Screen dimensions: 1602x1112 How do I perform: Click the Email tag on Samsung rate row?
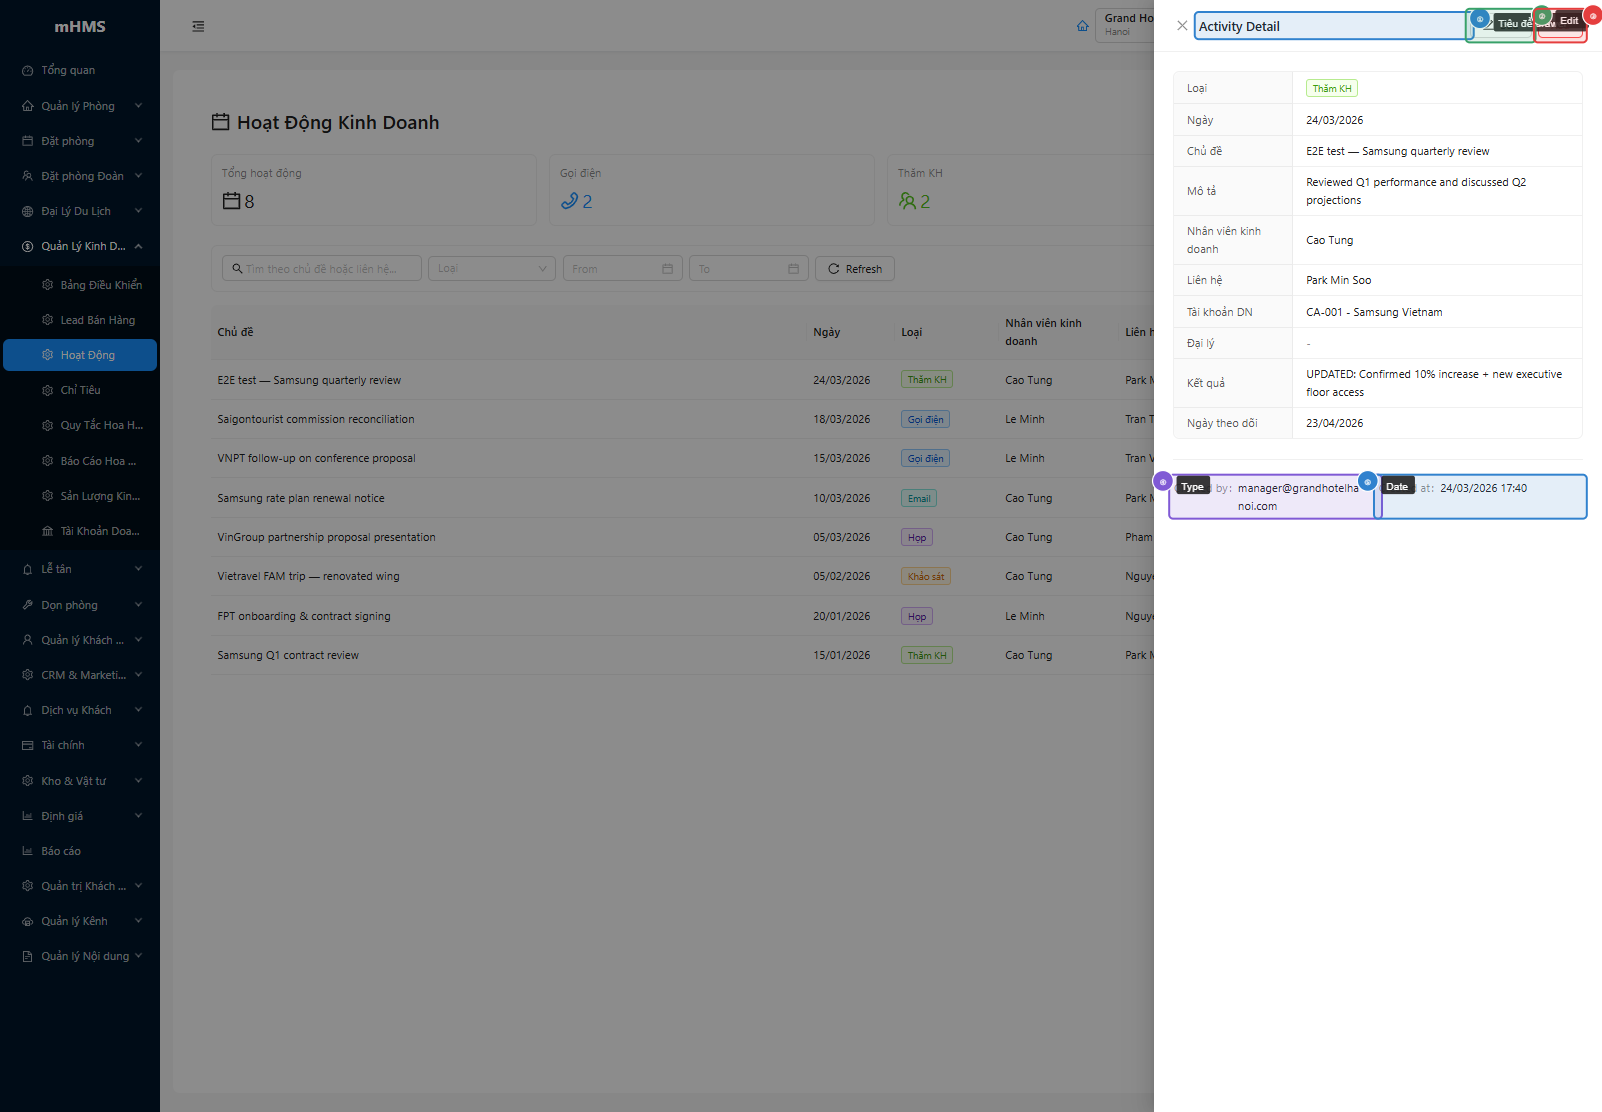(x=919, y=498)
